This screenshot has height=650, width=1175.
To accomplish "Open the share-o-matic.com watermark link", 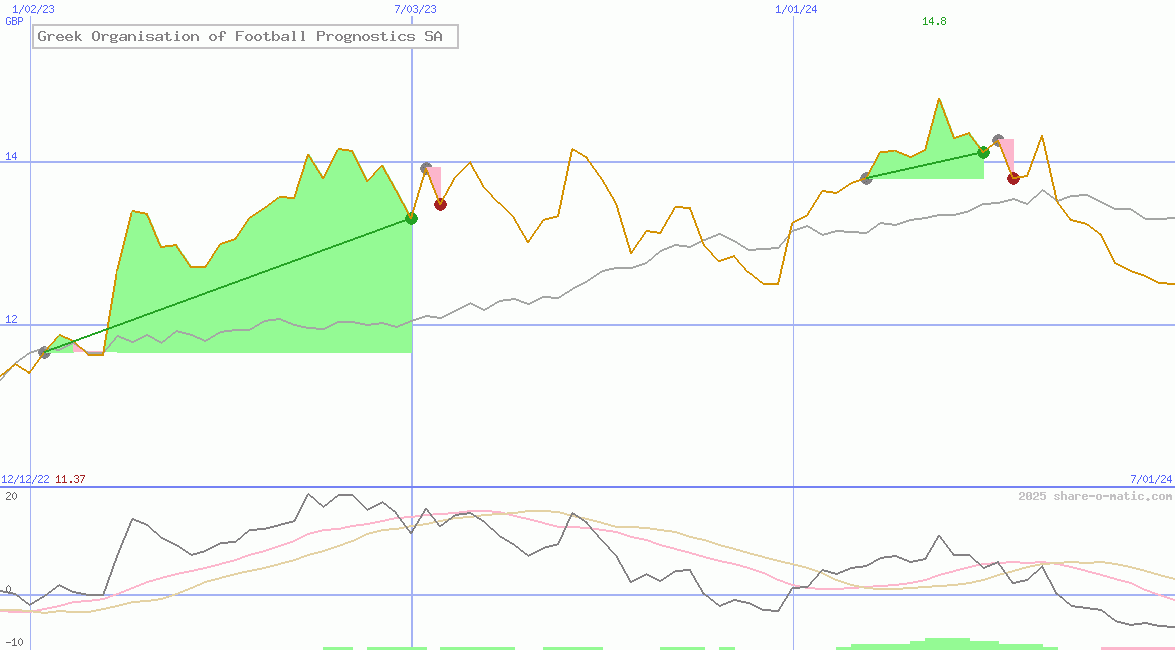I will [1095, 496].
